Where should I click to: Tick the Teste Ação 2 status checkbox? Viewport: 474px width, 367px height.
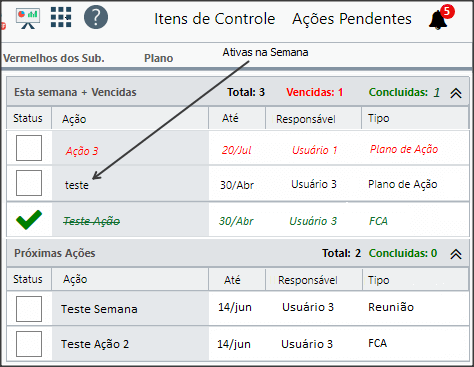29,344
